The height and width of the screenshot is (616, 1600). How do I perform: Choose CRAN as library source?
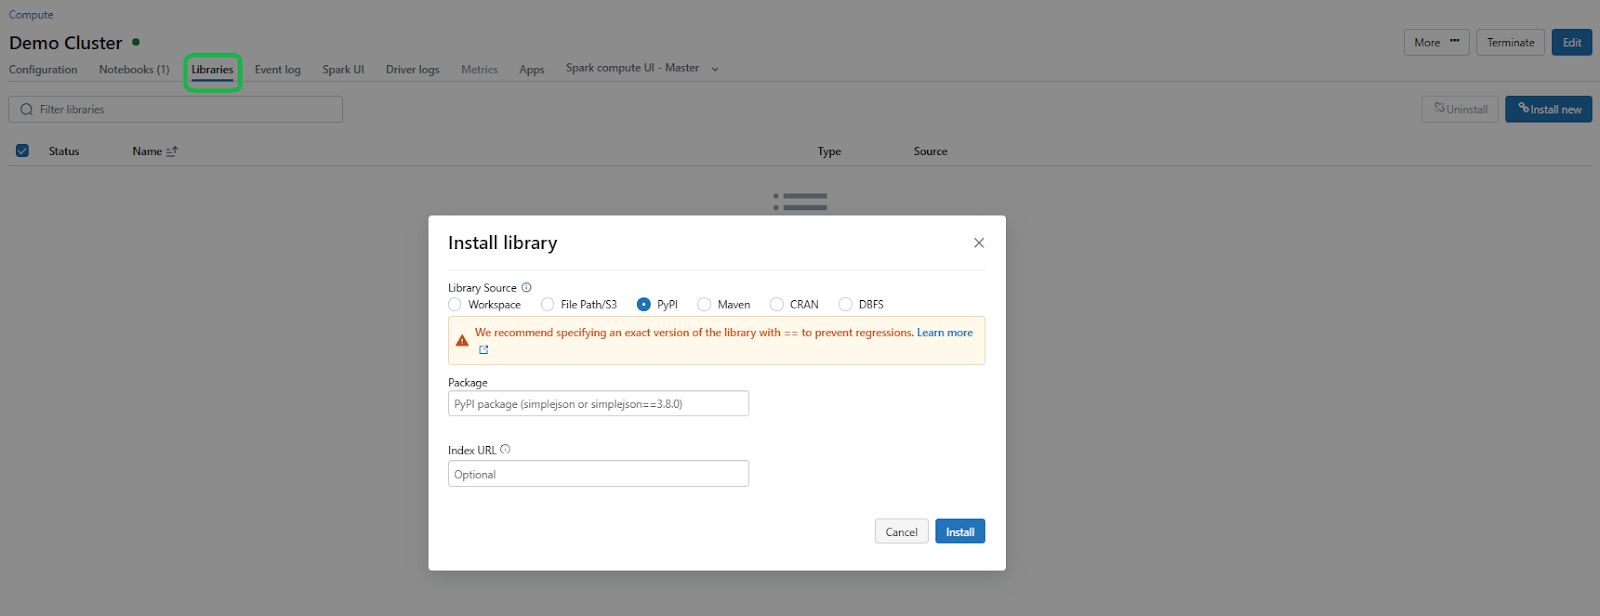point(777,305)
